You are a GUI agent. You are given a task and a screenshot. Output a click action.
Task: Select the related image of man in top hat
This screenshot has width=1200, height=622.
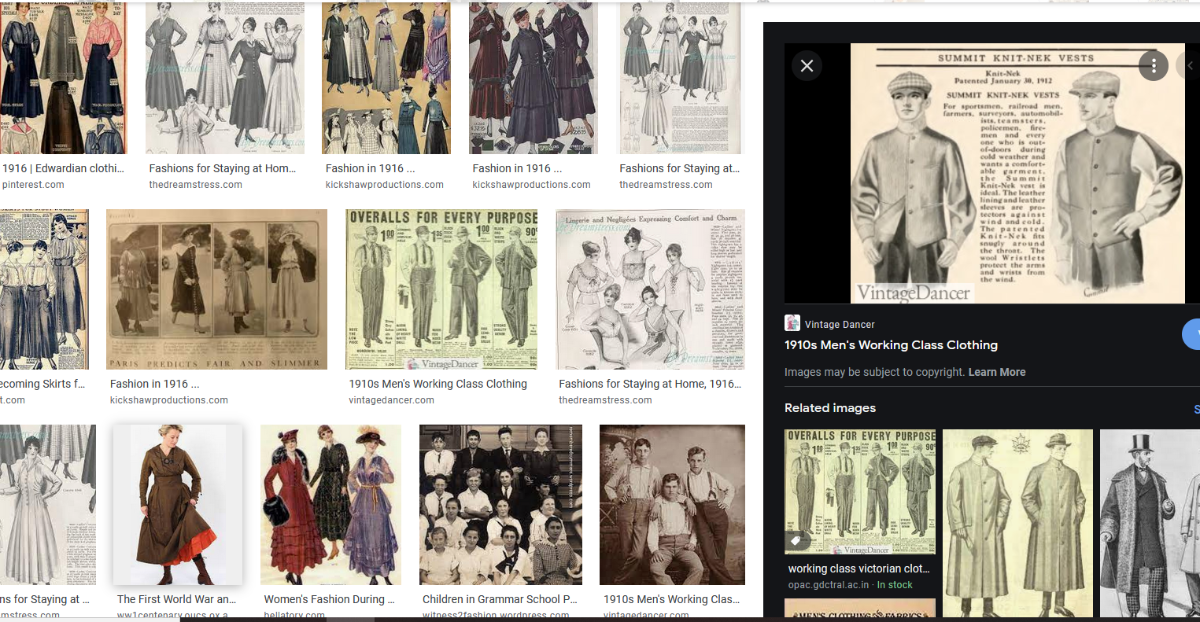pyautogui.click(x=1150, y=509)
